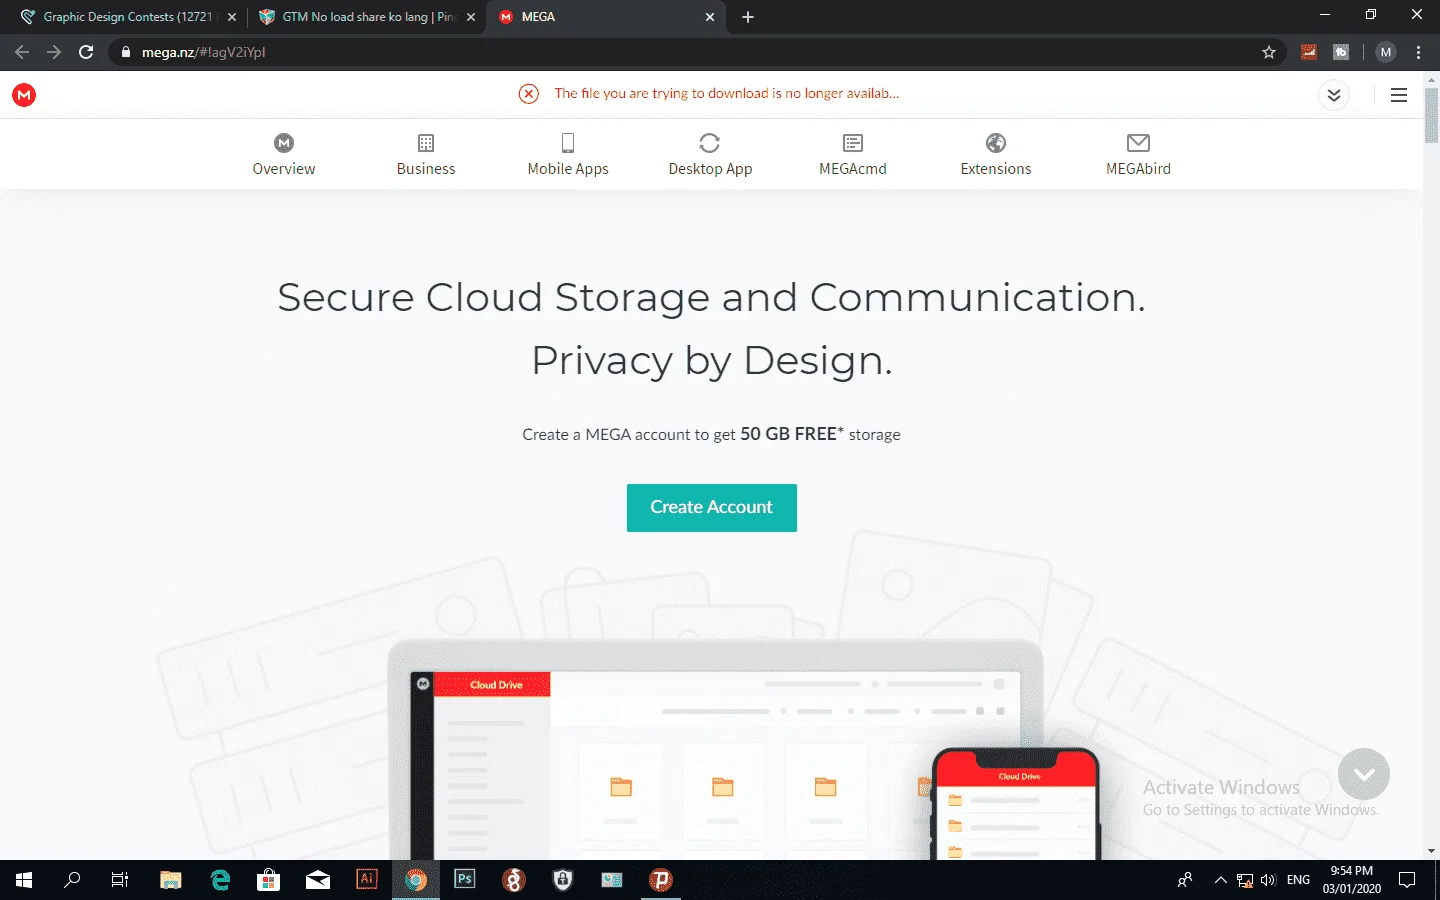
Task: Bookmark this page with the star icon
Action: (1269, 52)
